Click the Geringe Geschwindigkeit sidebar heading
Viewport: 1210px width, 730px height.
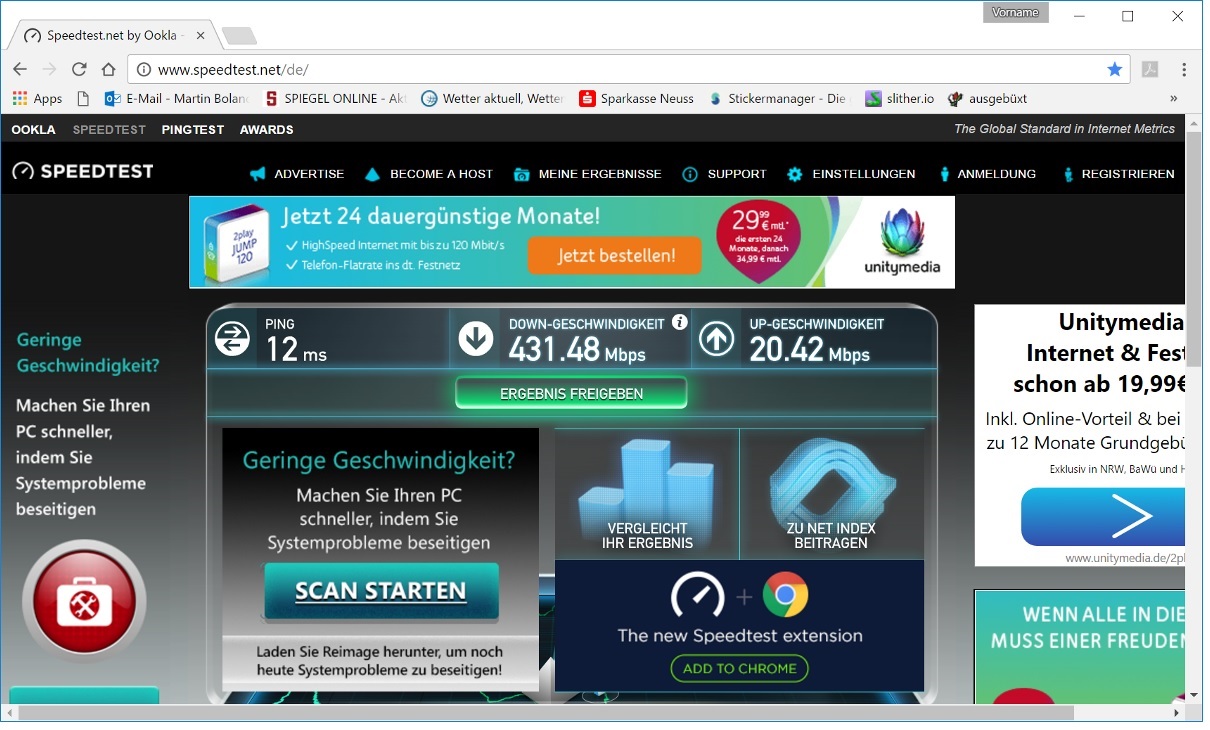point(88,353)
